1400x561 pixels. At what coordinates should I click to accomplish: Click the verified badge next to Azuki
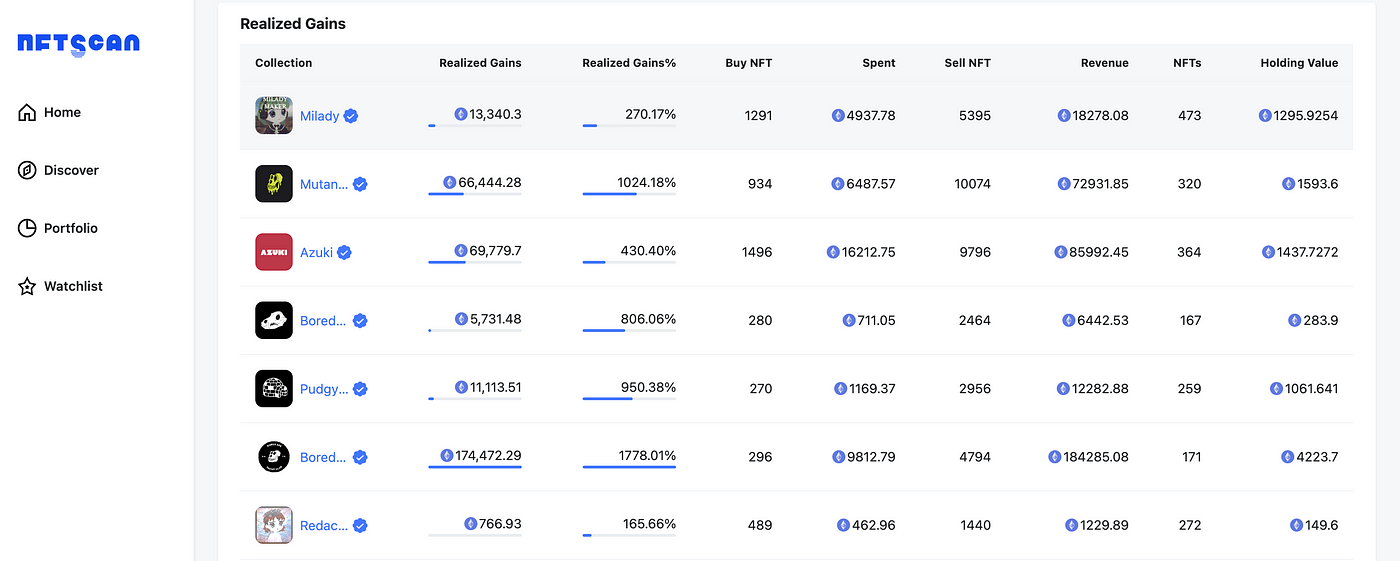[344, 253]
